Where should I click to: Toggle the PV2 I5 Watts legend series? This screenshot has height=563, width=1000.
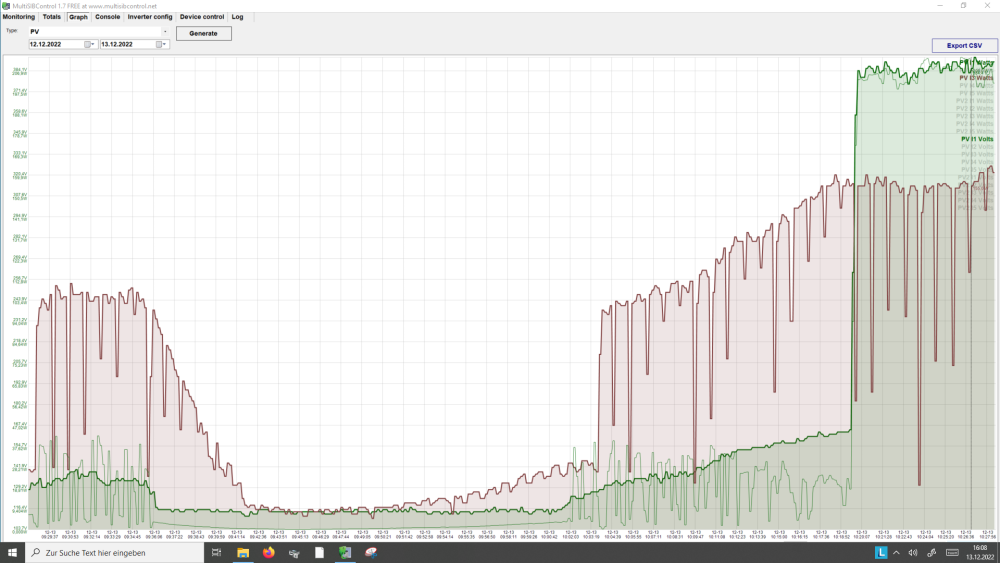tap(974, 131)
